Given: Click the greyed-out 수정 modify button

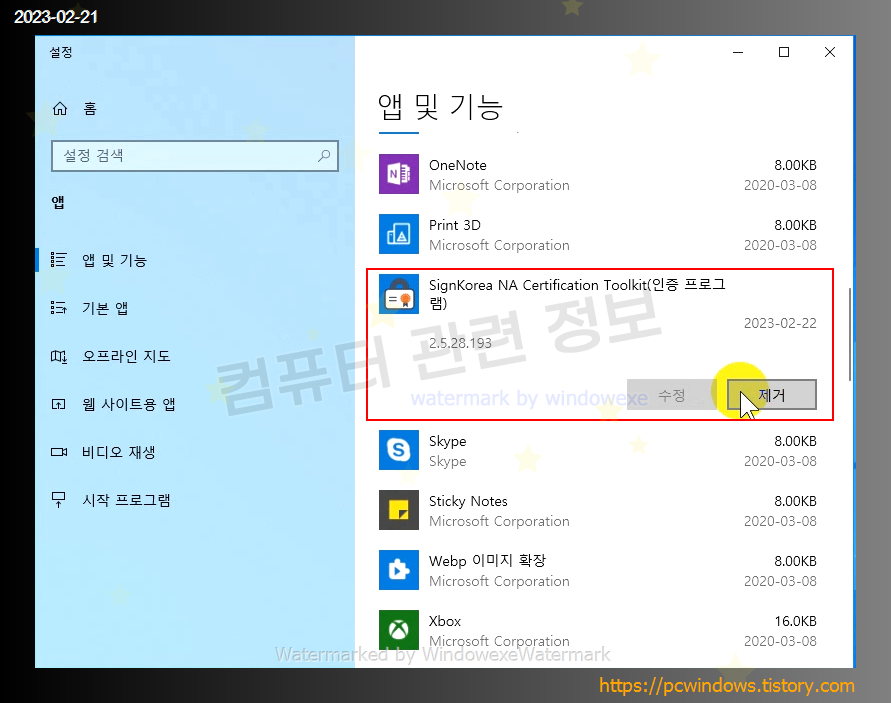Looking at the screenshot, I should 671,395.
